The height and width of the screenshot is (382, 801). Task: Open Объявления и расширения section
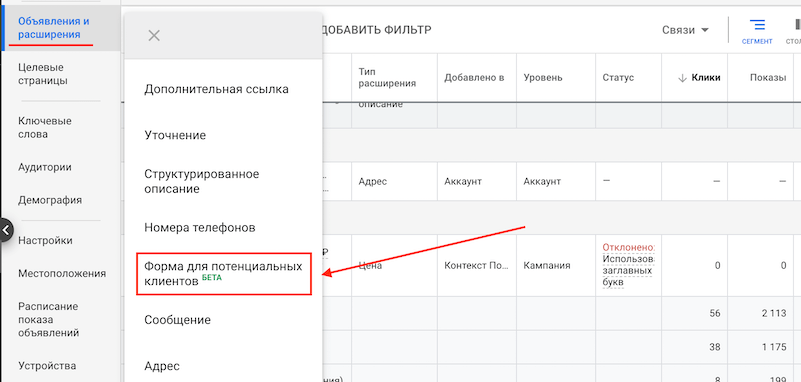[x=54, y=28]
